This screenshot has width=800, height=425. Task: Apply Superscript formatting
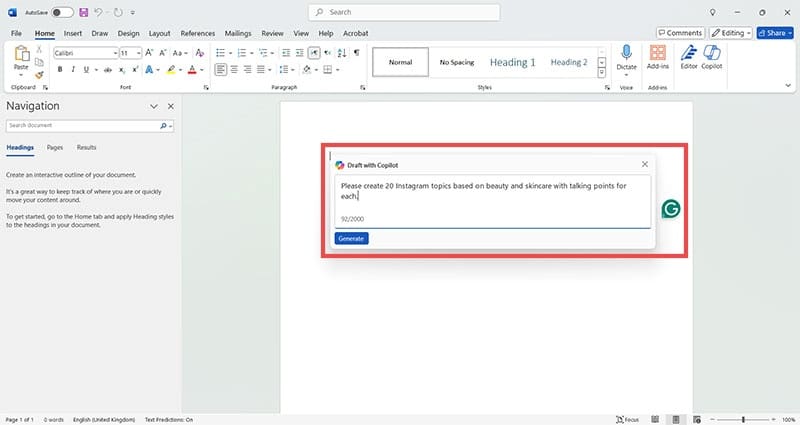click(x=135, y=69)
